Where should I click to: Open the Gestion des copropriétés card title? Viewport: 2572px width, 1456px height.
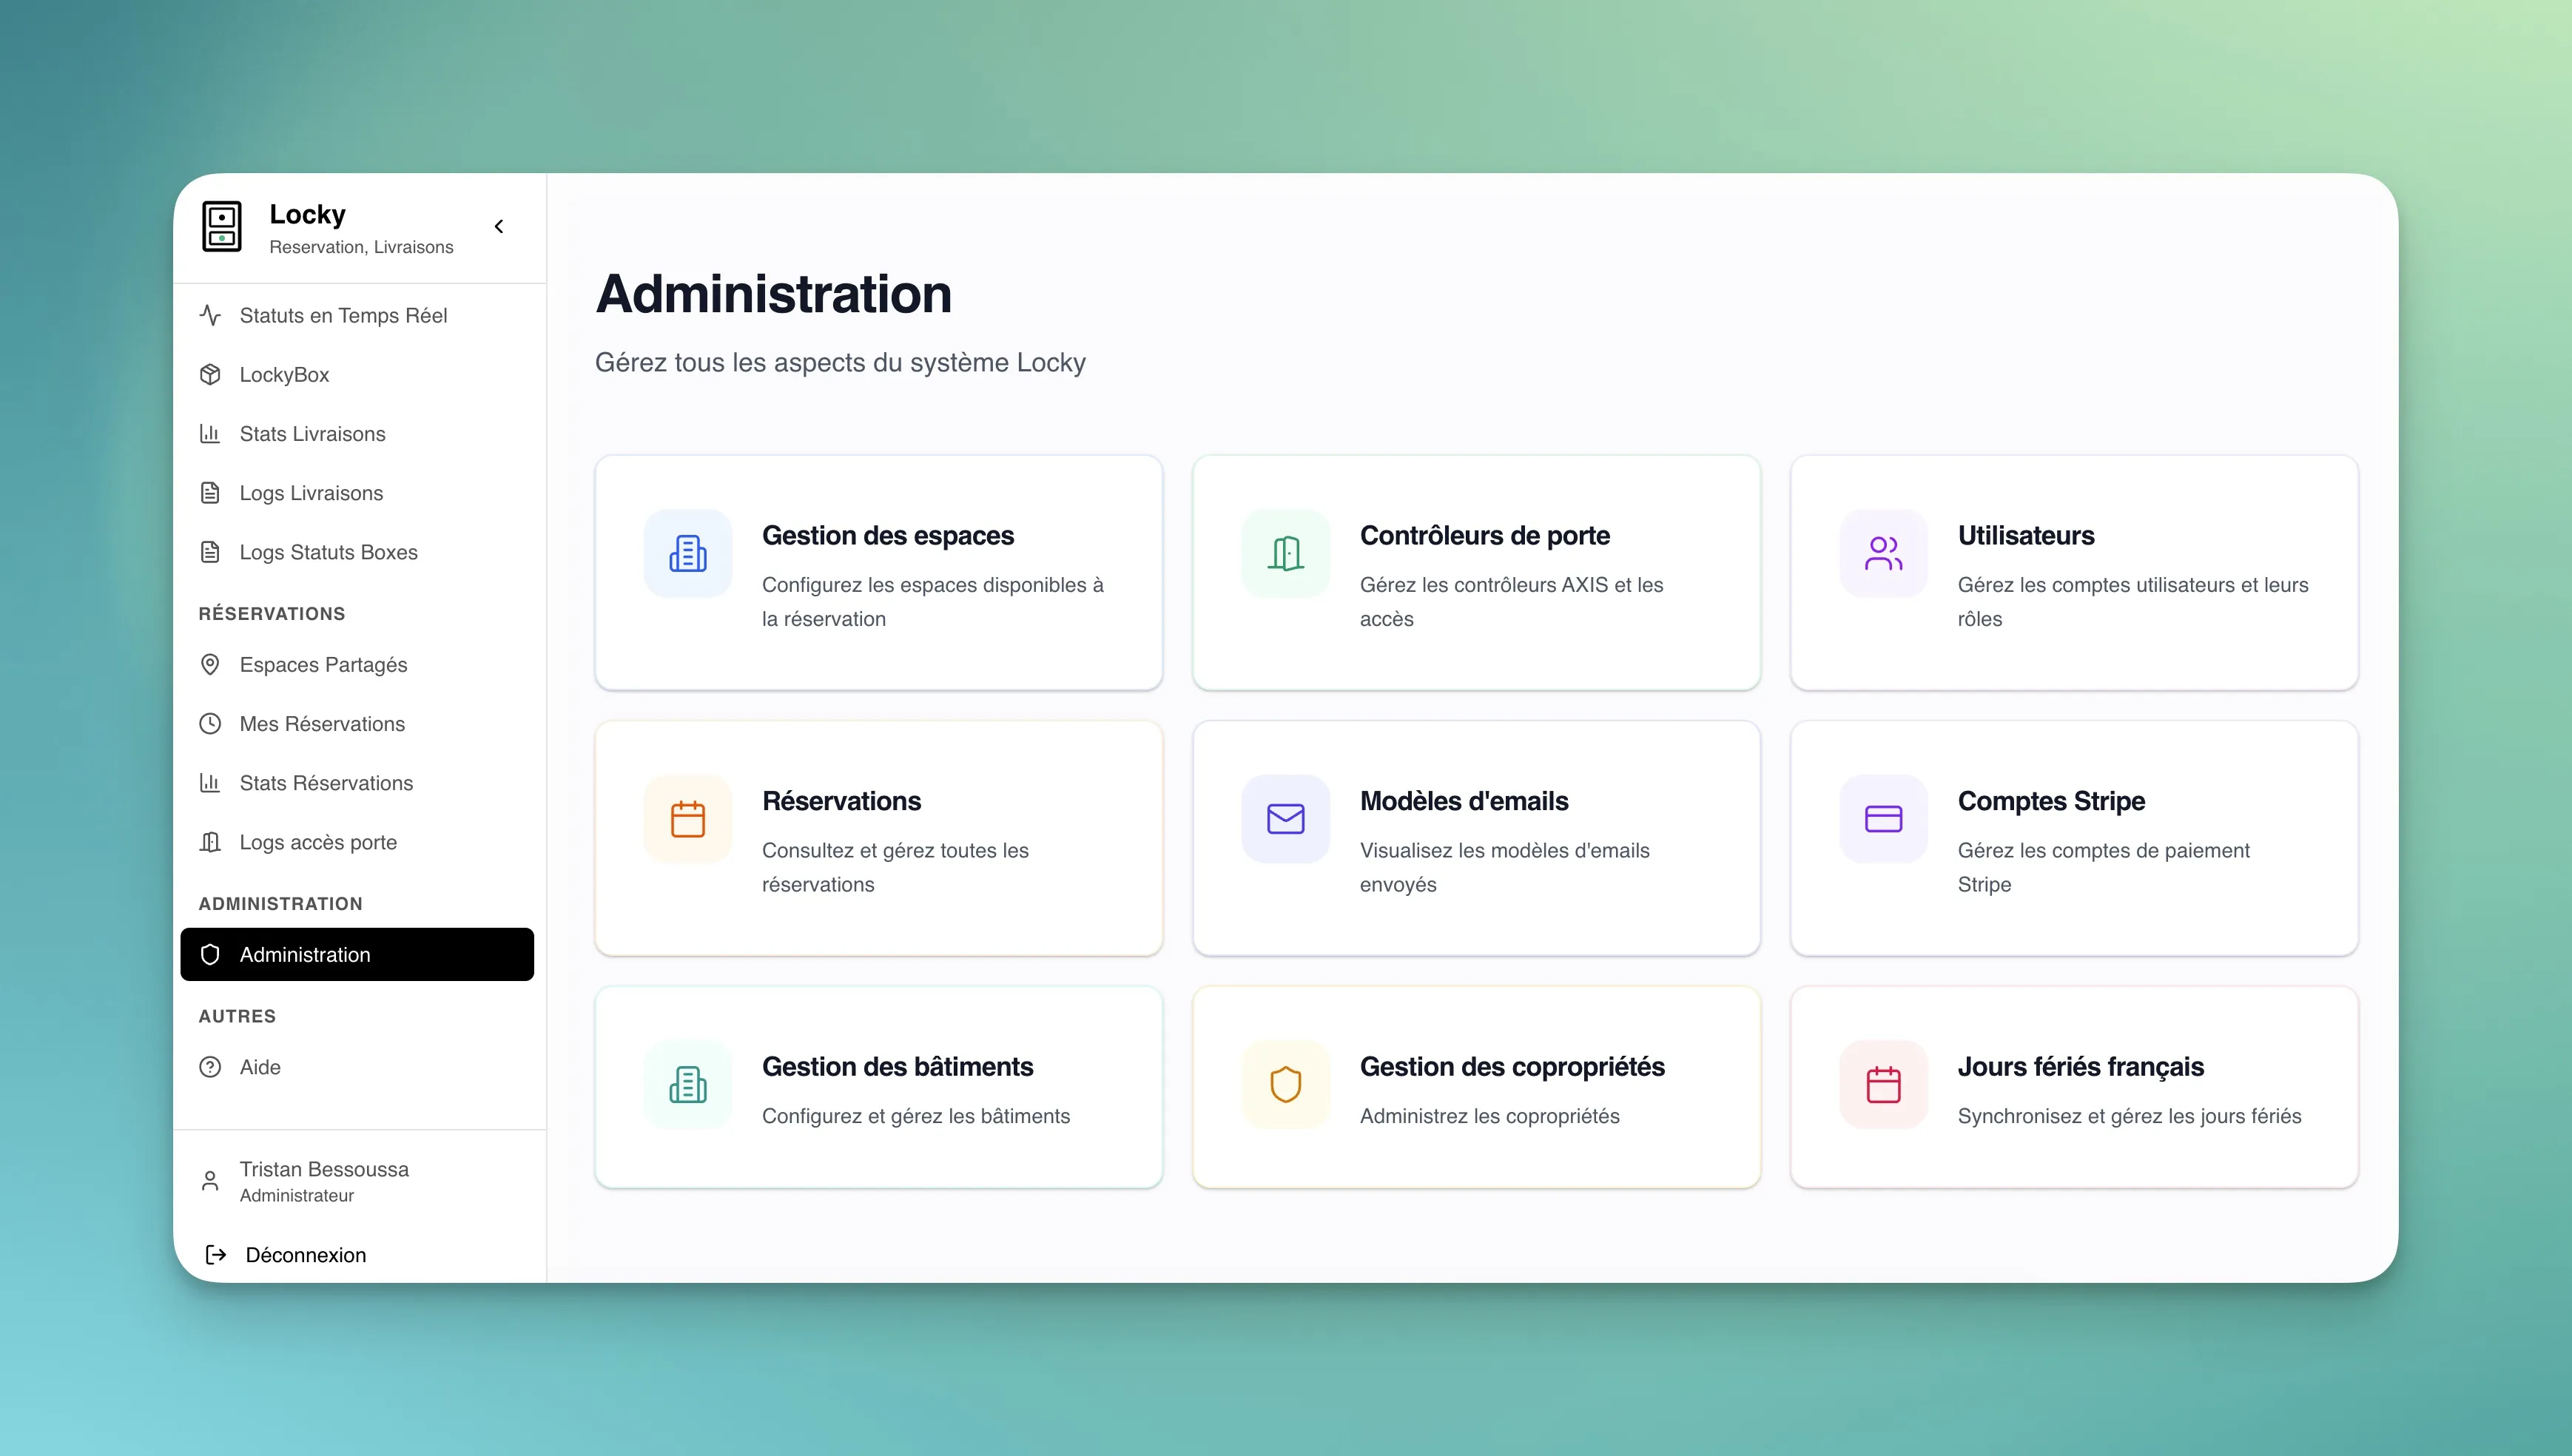[x=1512, y=1067]
